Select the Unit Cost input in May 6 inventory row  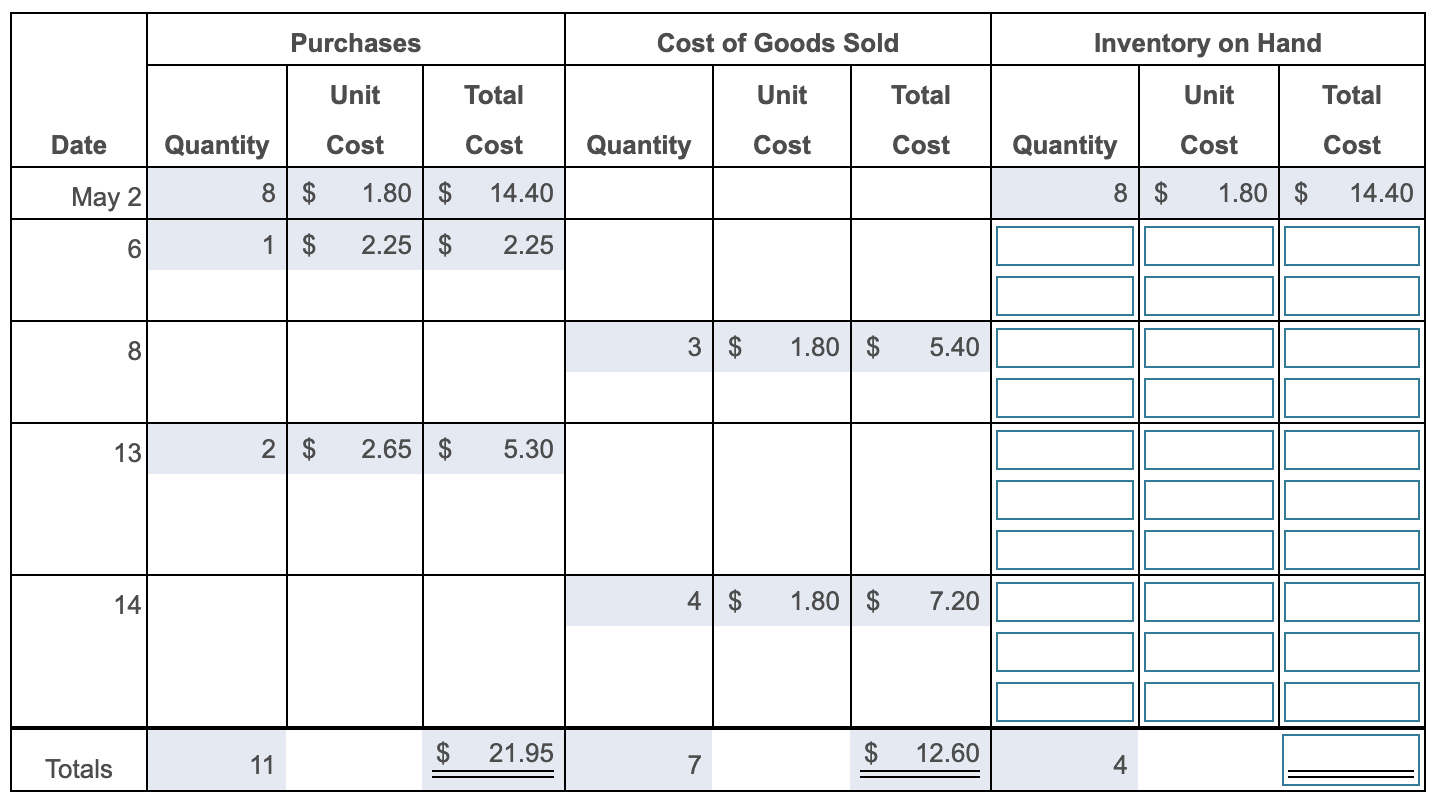[1208, 245]
